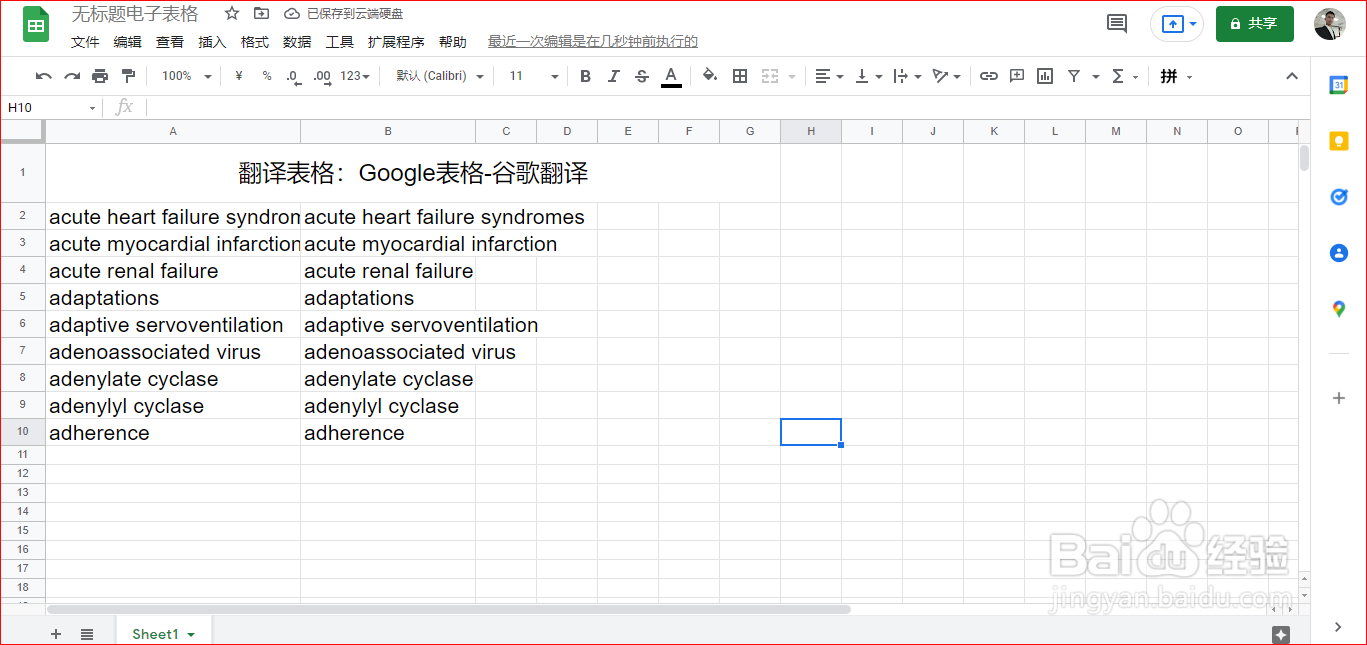Open the zoom 100% dropdown
Viewport: 1367px width, 645px height.
point(187,76)
